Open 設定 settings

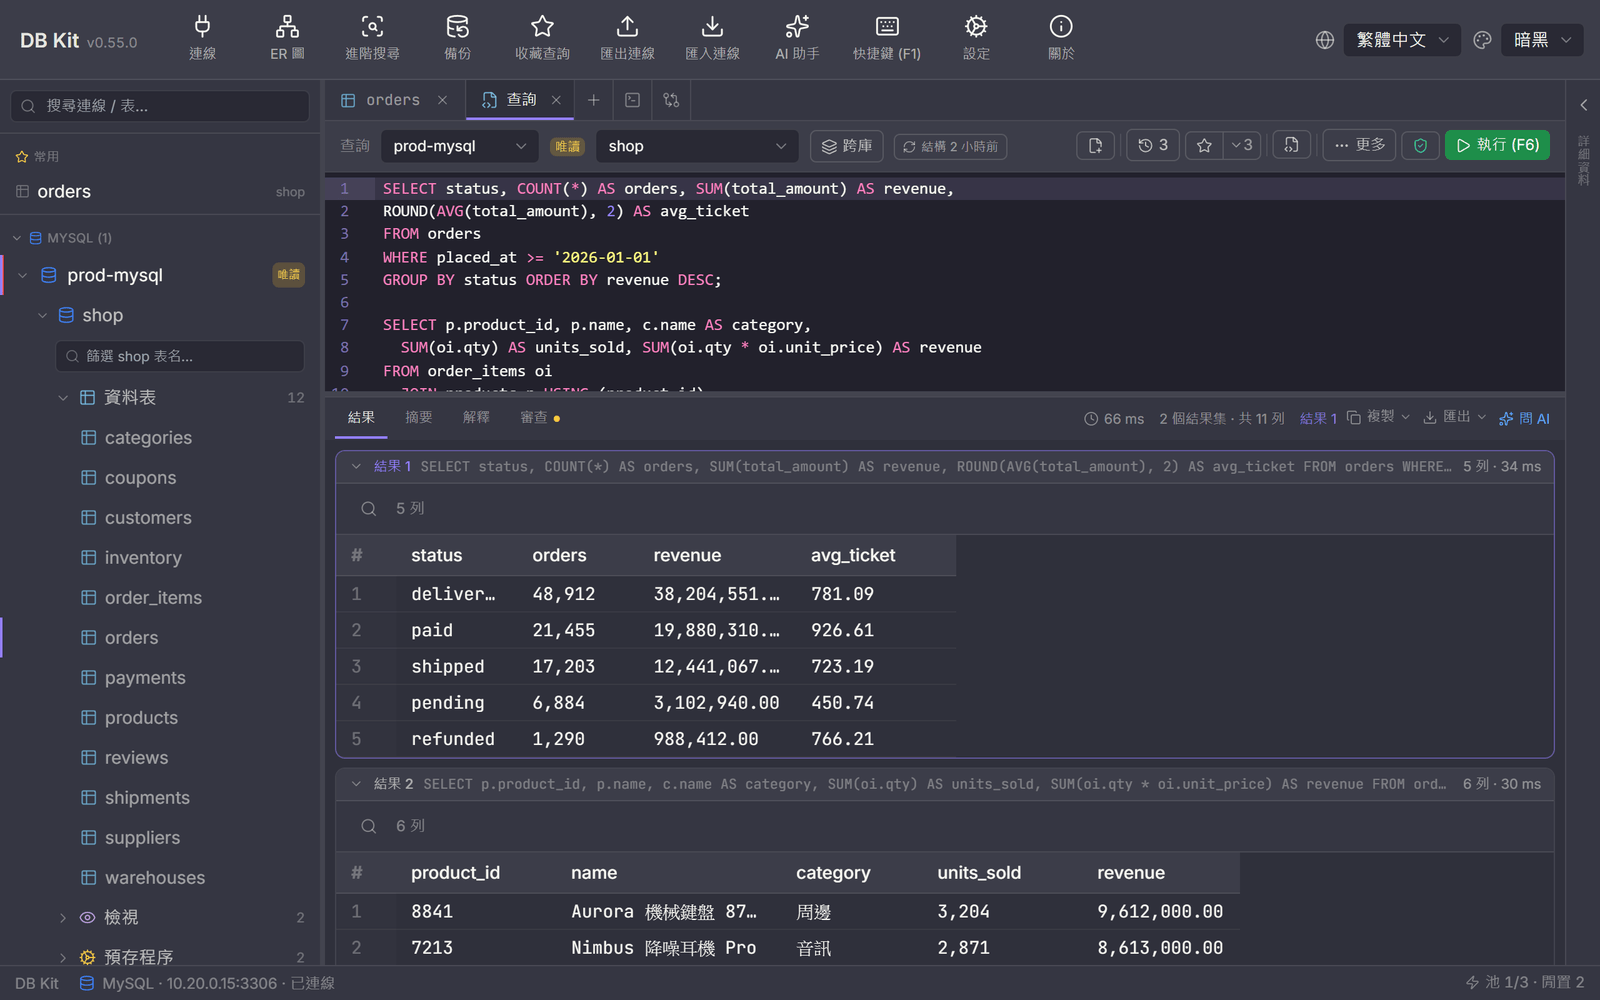coord(976,38)
